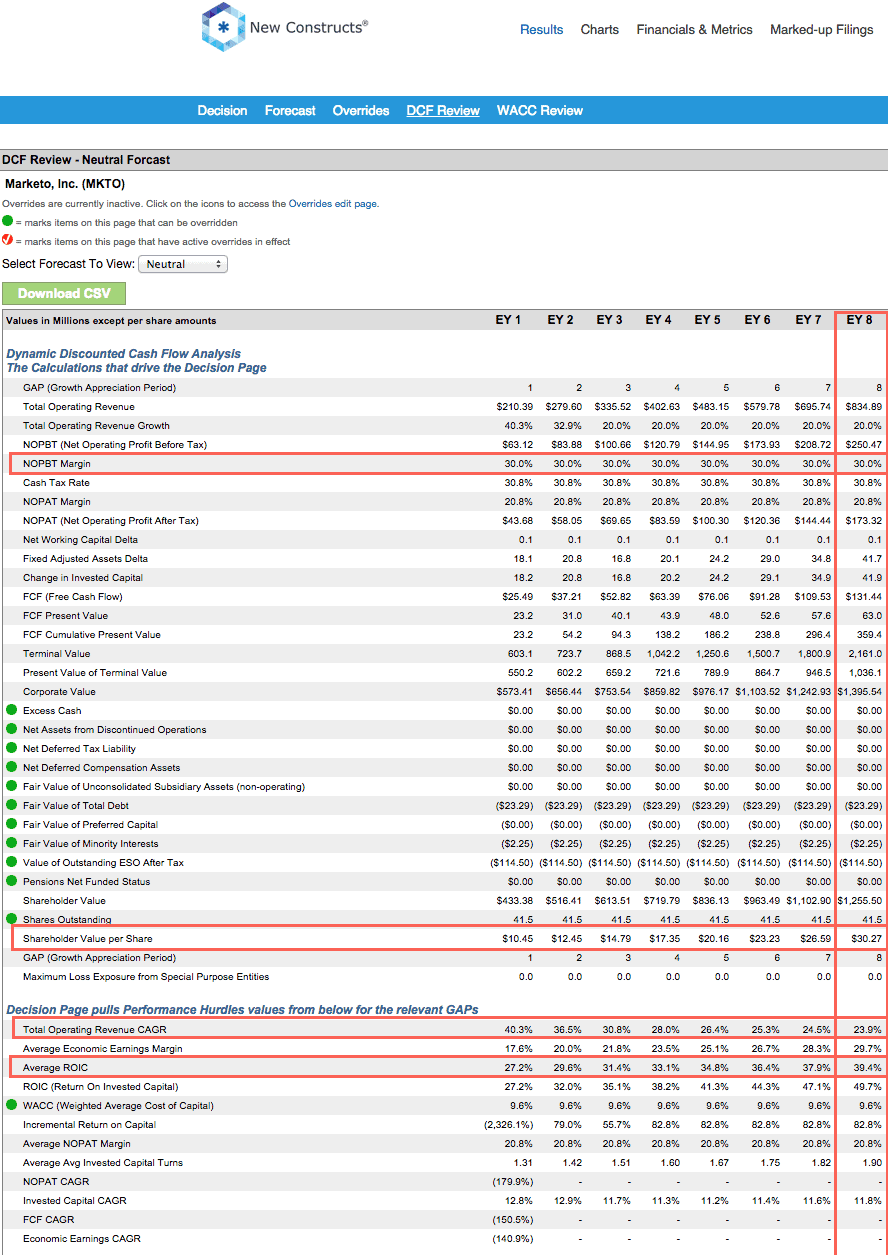Click the DCF Review - Neutral Forcast title
888x1255 pixels.
coord(86,160)
